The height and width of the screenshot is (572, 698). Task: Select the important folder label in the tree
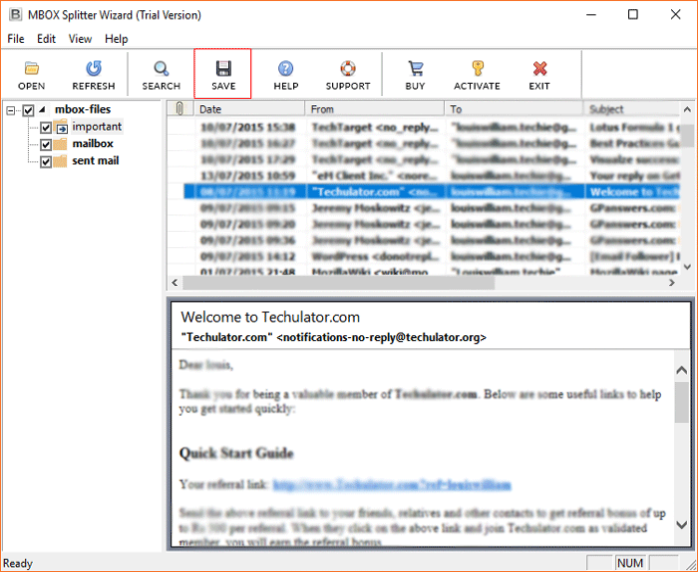[97, 127]
